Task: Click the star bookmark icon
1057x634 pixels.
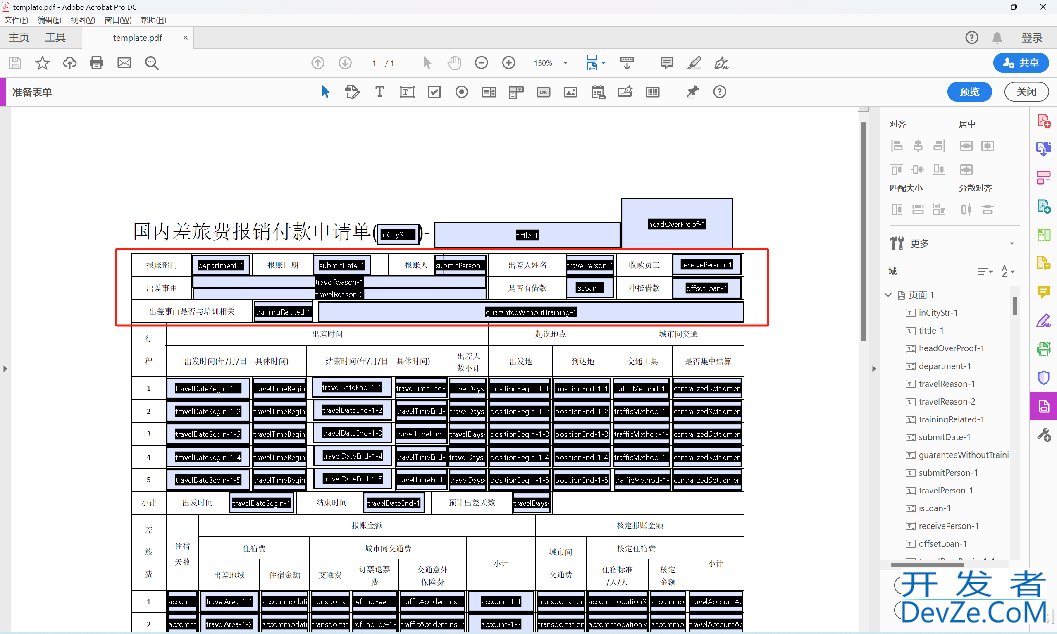Action: click(42, 63)
